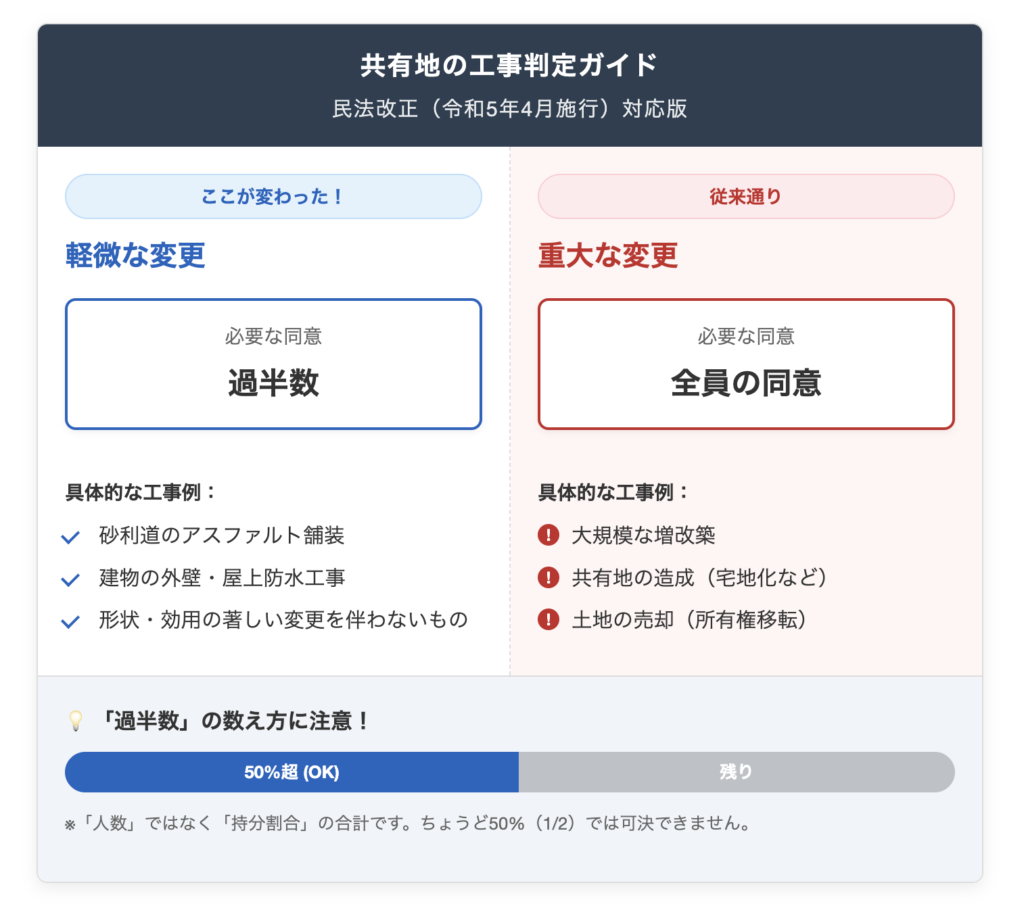The height and width of the screenshot is (906, 1024).
Task: Click the red warning icon beside 大規模な増改築
Action: (548, 535)
